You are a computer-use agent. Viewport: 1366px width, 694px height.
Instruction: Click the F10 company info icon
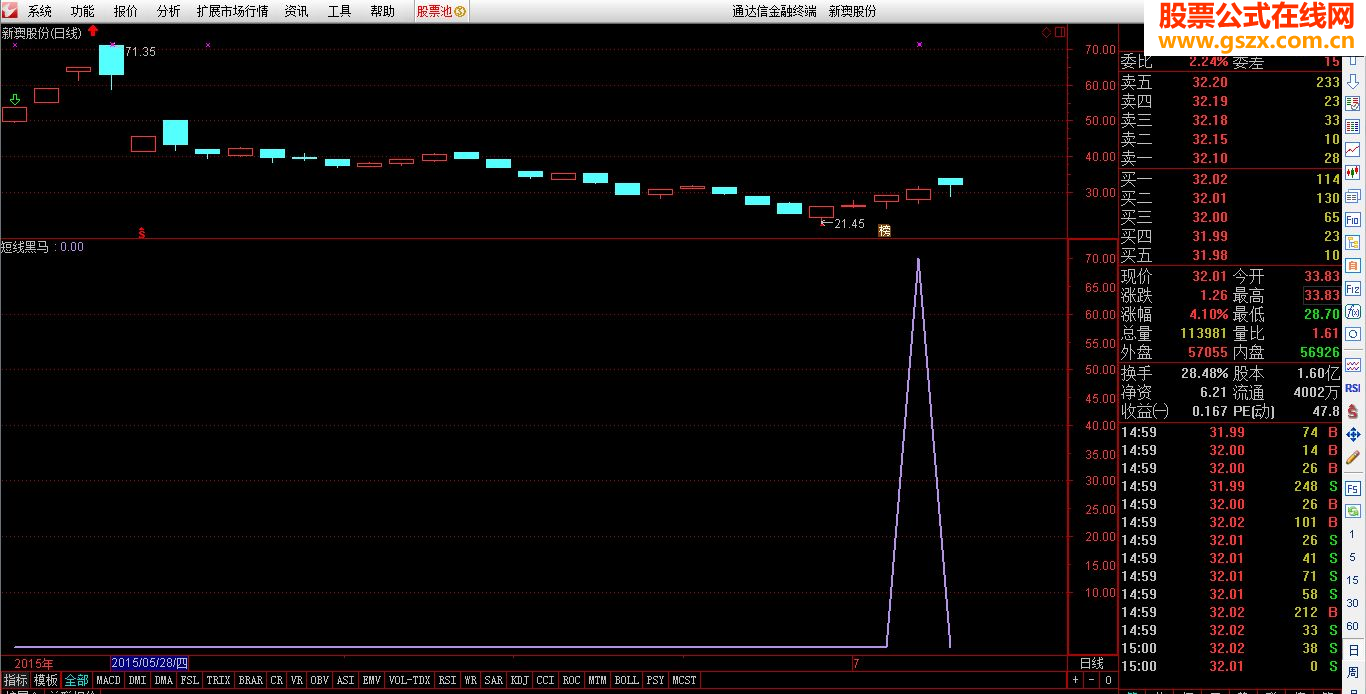coord(1353,219)
